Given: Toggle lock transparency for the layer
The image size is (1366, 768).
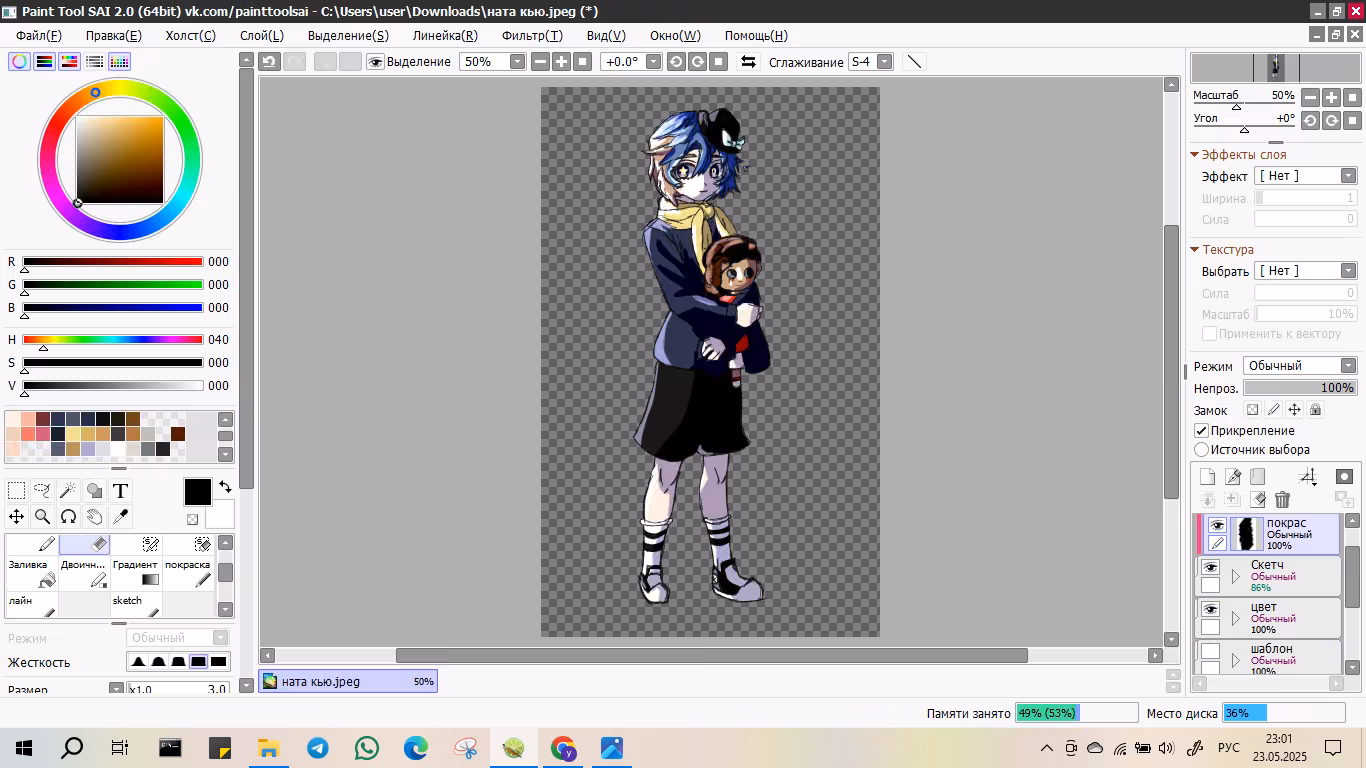Looking at the screenshot, I should click(x=1252, y=410).
